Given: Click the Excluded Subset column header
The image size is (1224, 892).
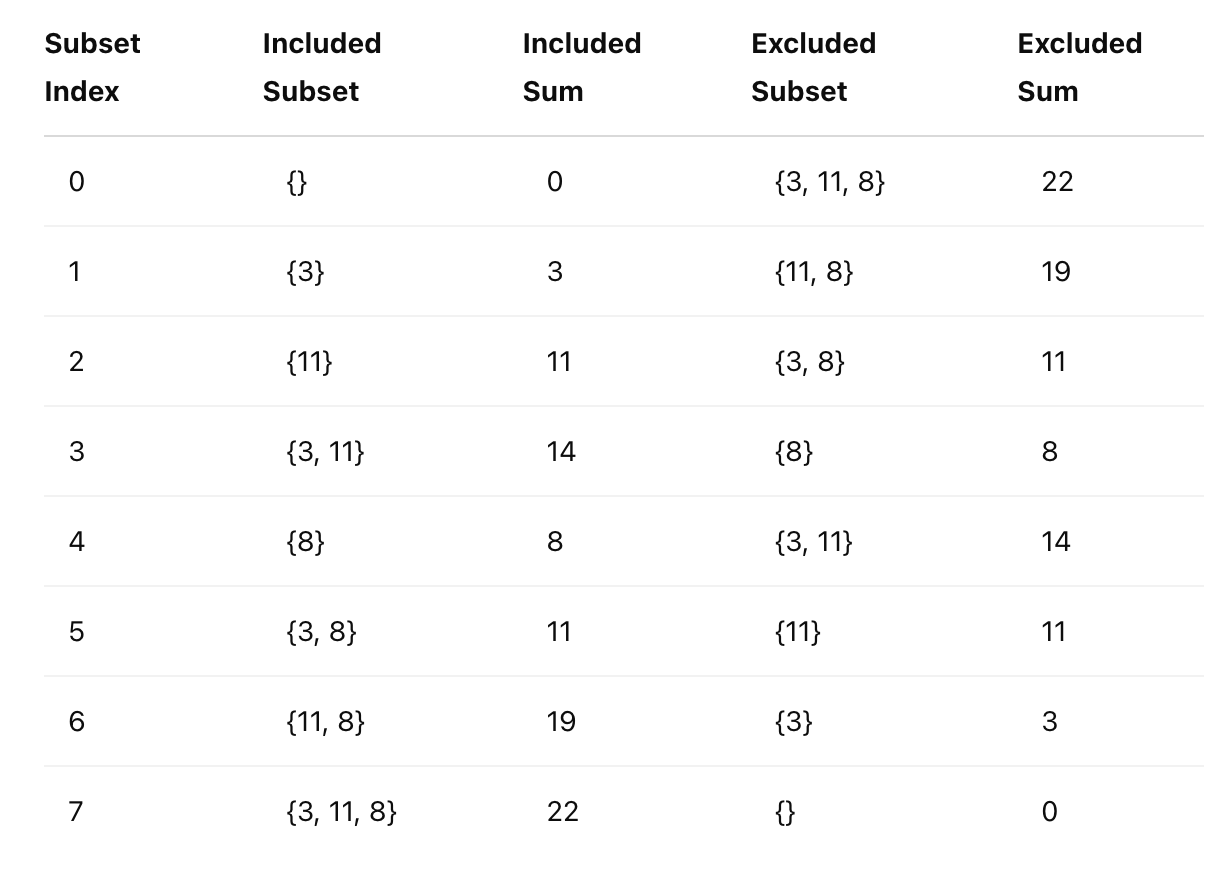Looking at the screenshot, I should pos(814,68).
